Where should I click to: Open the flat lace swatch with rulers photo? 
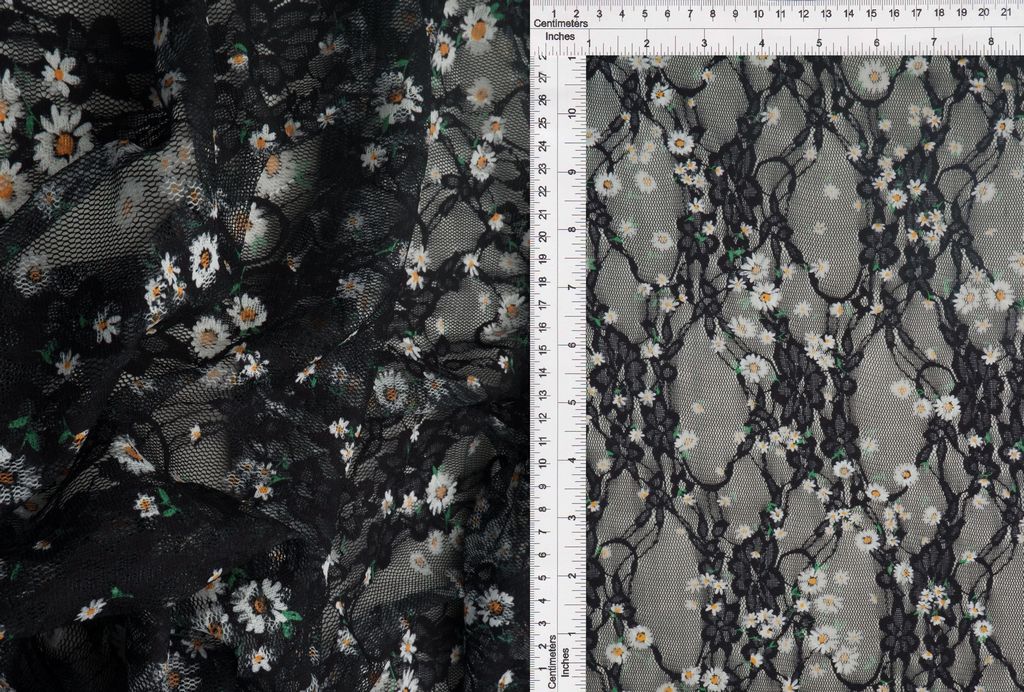tap(777, 346)
